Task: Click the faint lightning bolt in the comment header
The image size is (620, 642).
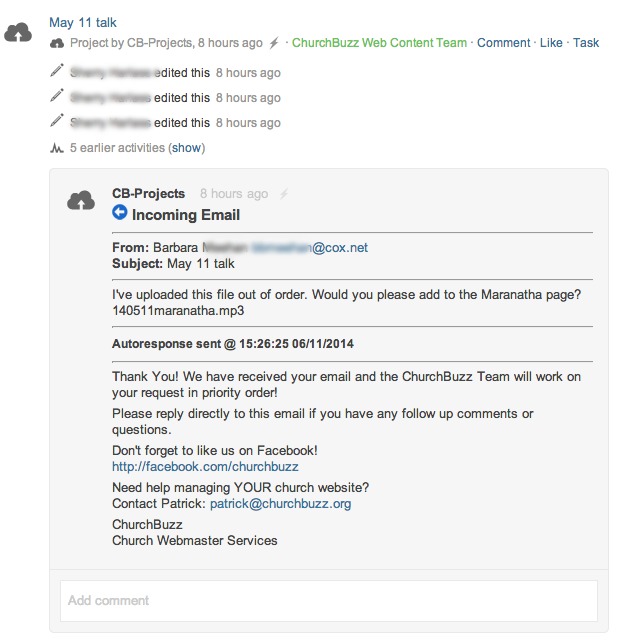Action: [x=284, y=194]
